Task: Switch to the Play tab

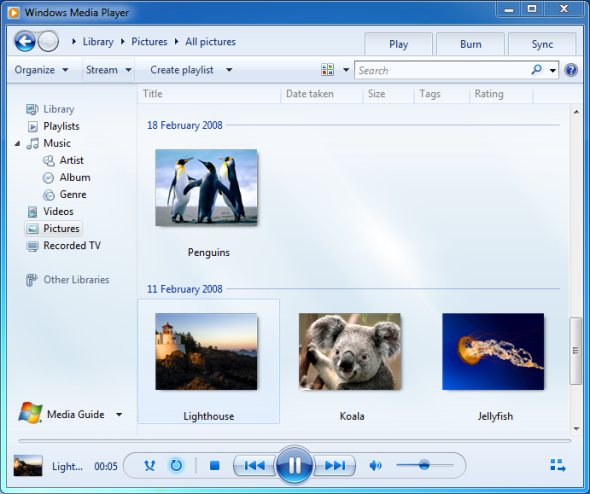Action: (x=398, y=44)
